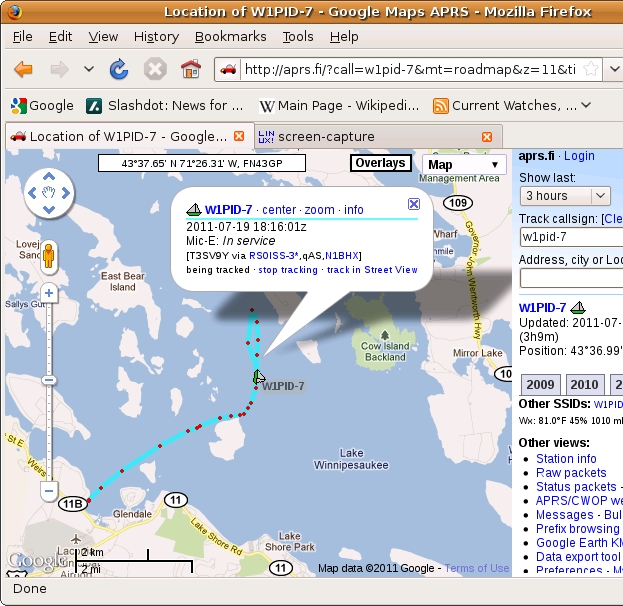Go to the Home page icon

pos(191,69)
